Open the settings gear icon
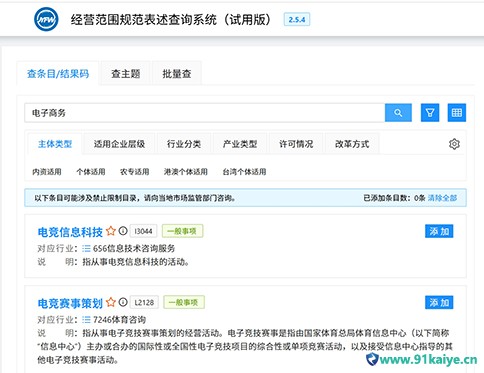 pyautogui.click(x=454, y=144)
